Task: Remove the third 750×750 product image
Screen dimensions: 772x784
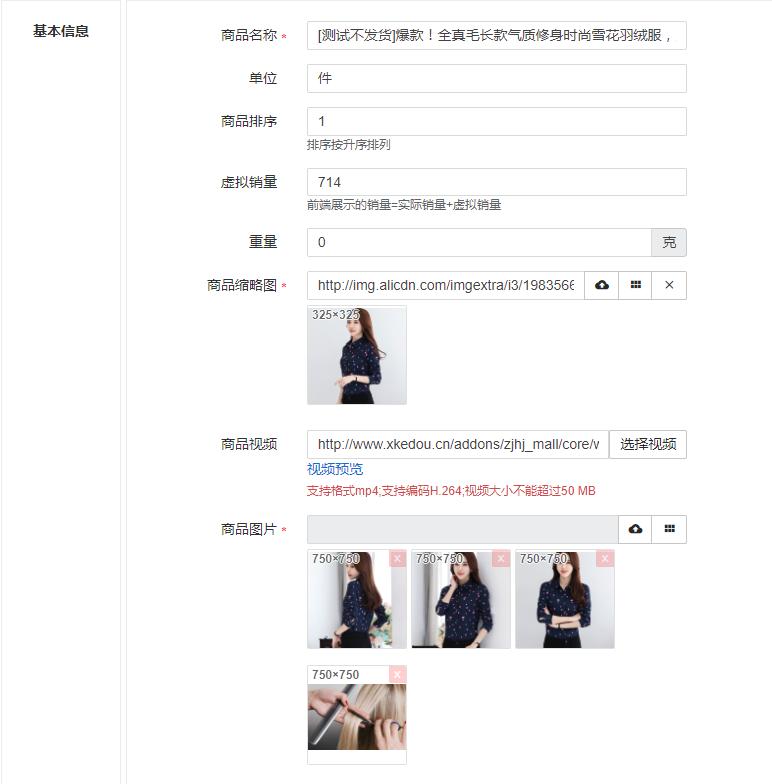Action: click(605, 559)
